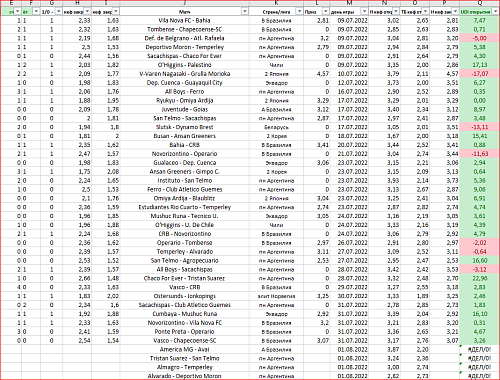Select the date 30.07.2022 cell
This screenshot has height=380, width=500.
[x=349, y=296]
